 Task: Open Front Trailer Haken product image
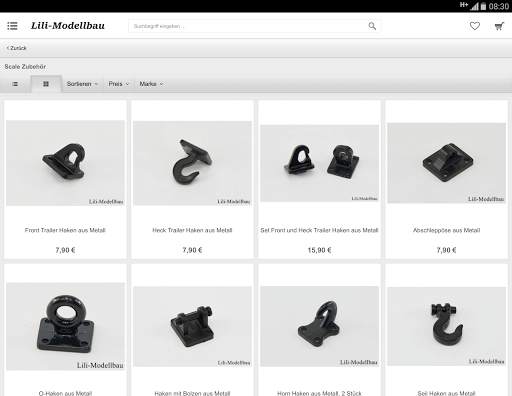point(65,163)
